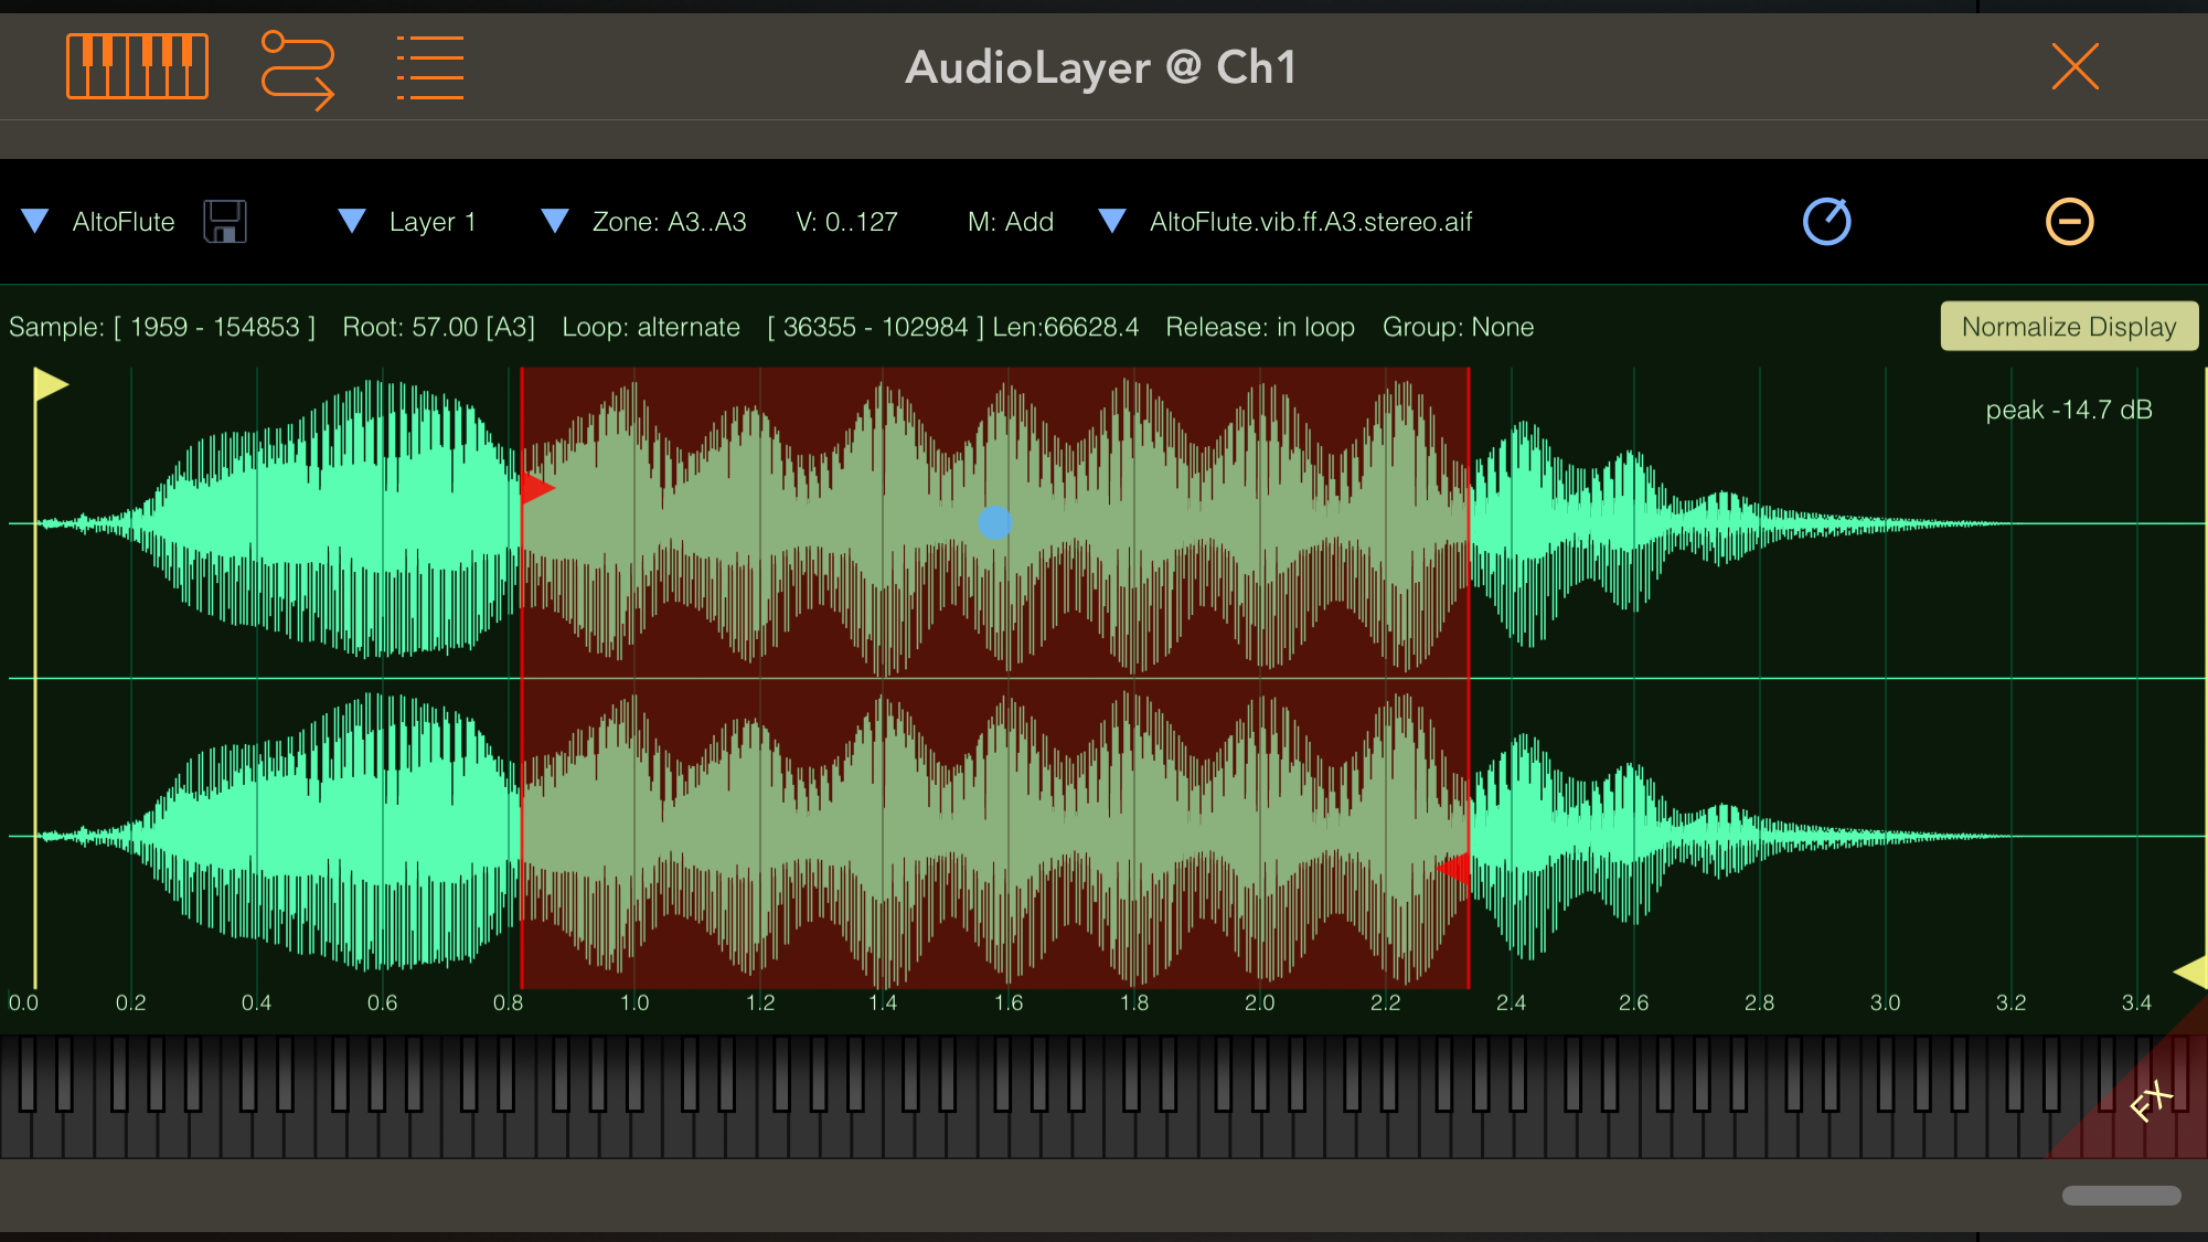The width and height of the screenshot is (2208, 1242).
Task: Expand the AltoFlute instrument dropdown
Action: (36, 221)
